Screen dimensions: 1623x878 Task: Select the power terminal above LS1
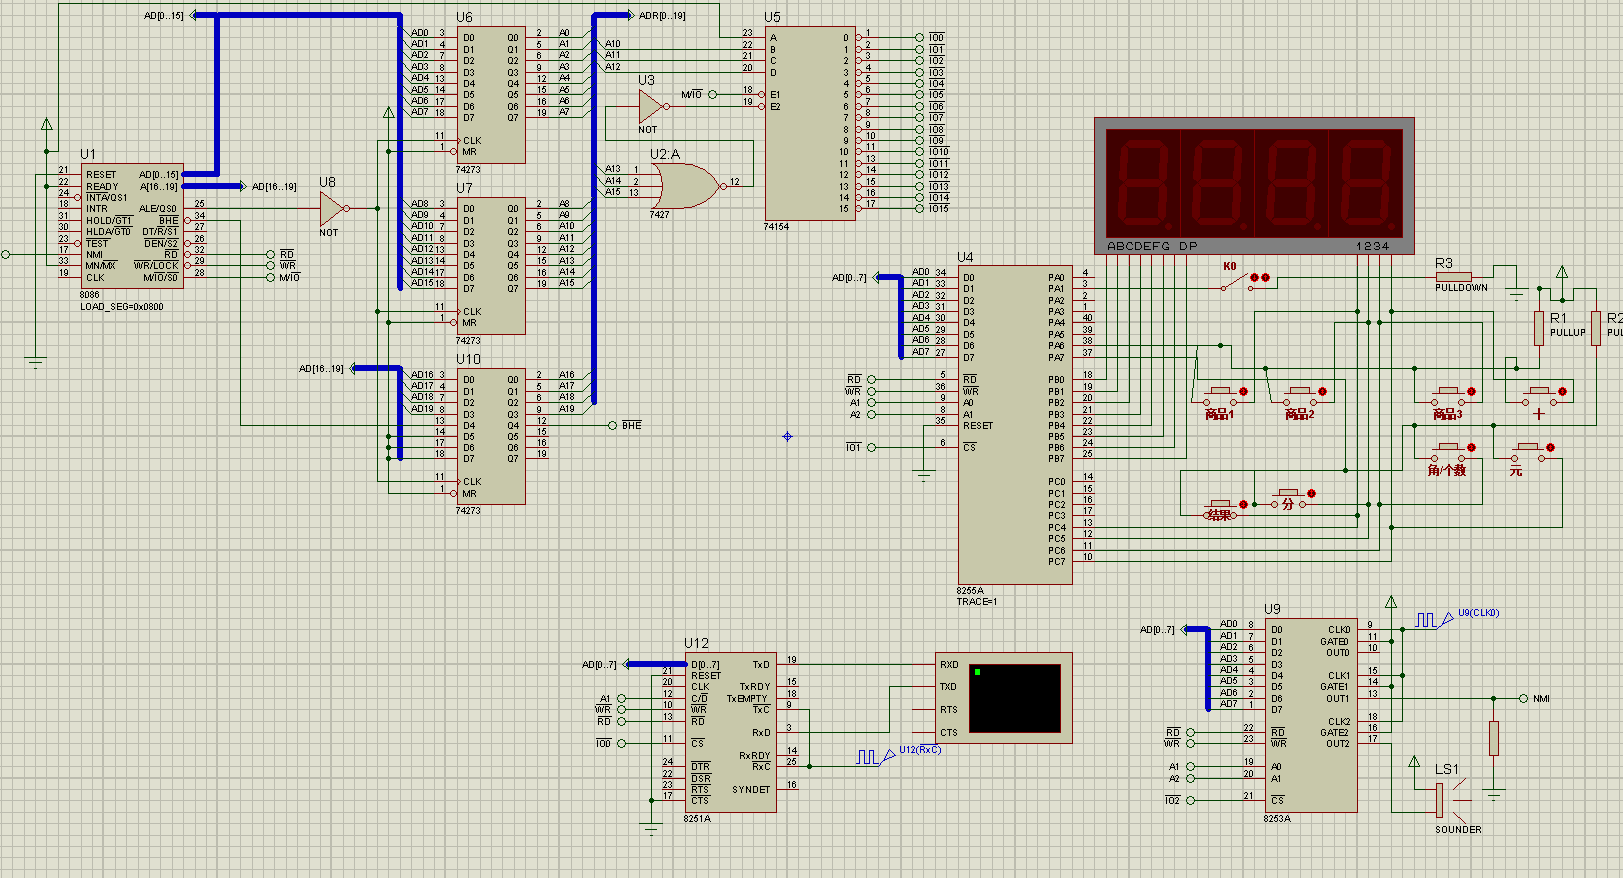1414,762
